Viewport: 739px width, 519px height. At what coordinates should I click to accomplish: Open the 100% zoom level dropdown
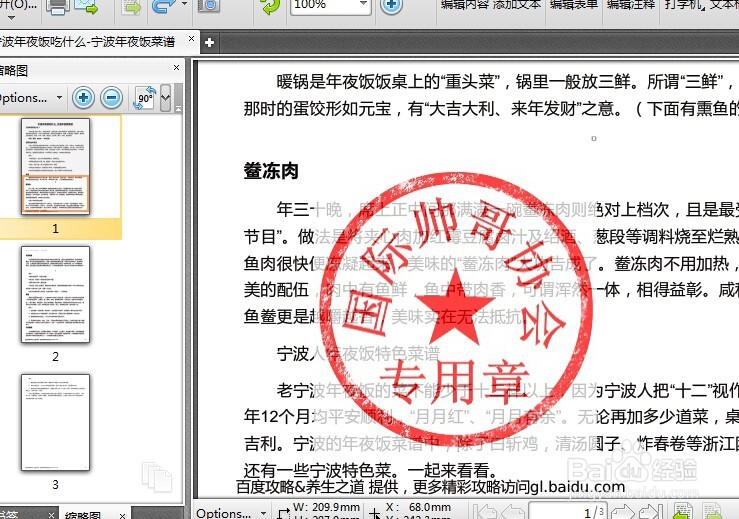pos(363,4)
